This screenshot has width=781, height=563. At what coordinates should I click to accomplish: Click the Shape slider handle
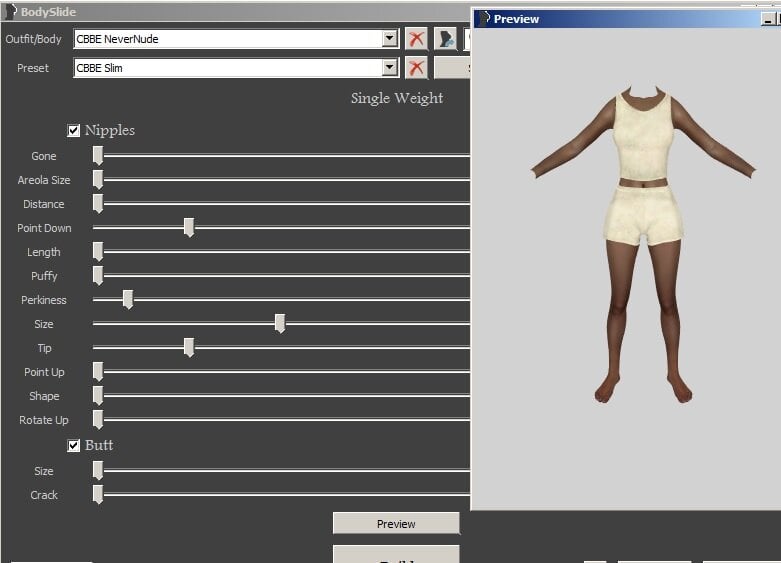point(98,396)
